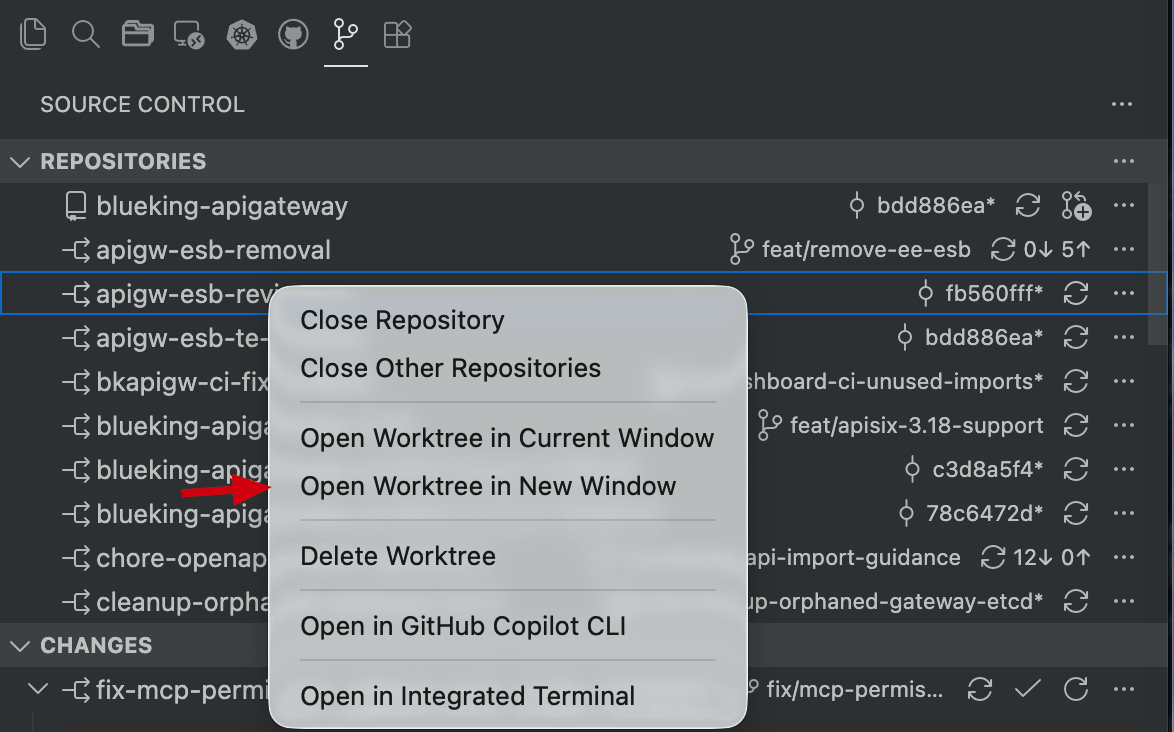Choose Close Other Repositories

pyautogui.click(x=508, y=368)
